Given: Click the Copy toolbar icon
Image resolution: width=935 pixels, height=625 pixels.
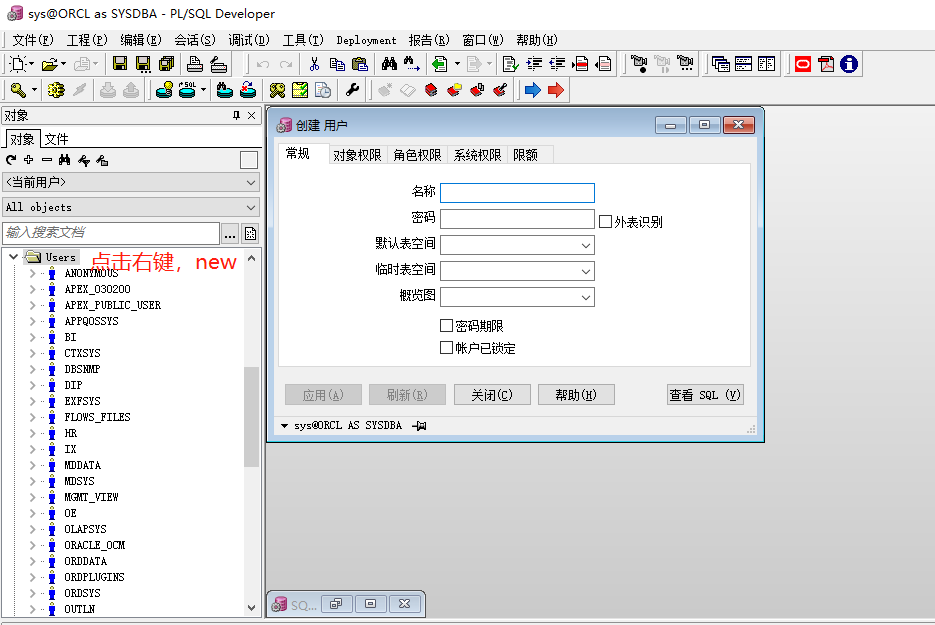Looking at the screenshot, I should (x=337, y=64).
